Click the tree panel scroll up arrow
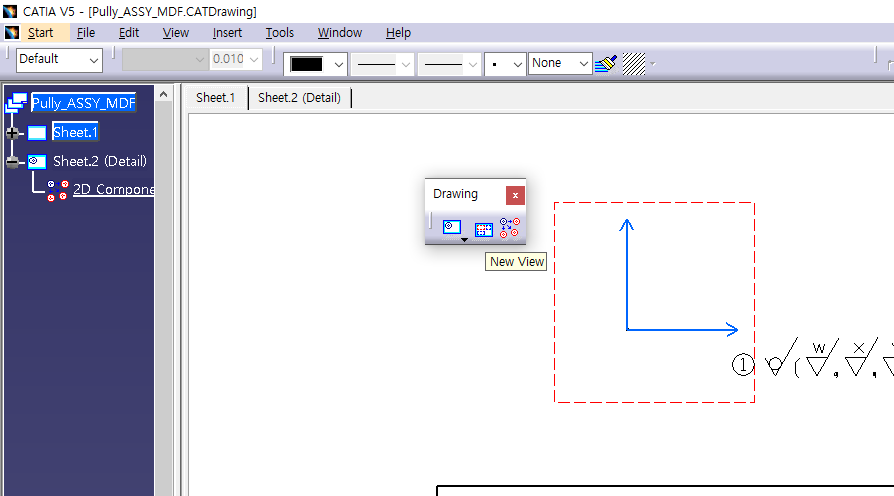Viewport: 894px width, 496px height. pyautogui.click(x=164, y=95)
